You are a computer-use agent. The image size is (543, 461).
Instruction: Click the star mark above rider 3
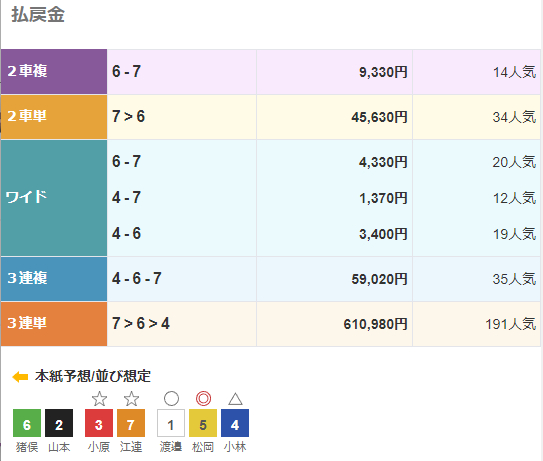coord(99,399)
